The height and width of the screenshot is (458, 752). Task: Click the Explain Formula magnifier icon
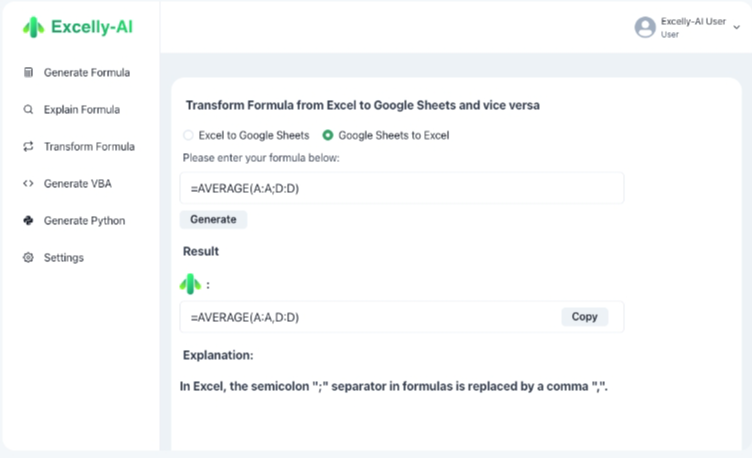point(28,109)
